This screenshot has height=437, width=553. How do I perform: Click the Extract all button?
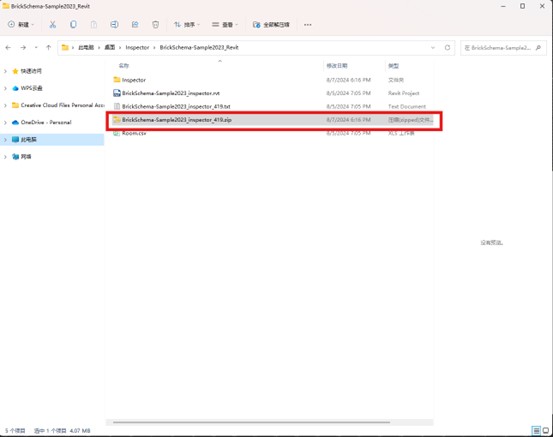[271, 24]
